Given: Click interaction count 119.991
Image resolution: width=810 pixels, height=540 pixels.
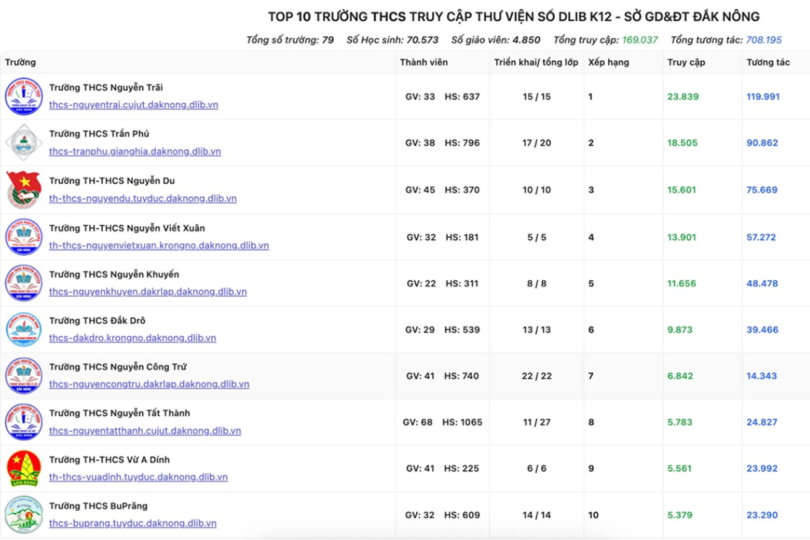Looking at the screenshot, I should [x=763, y=97].
